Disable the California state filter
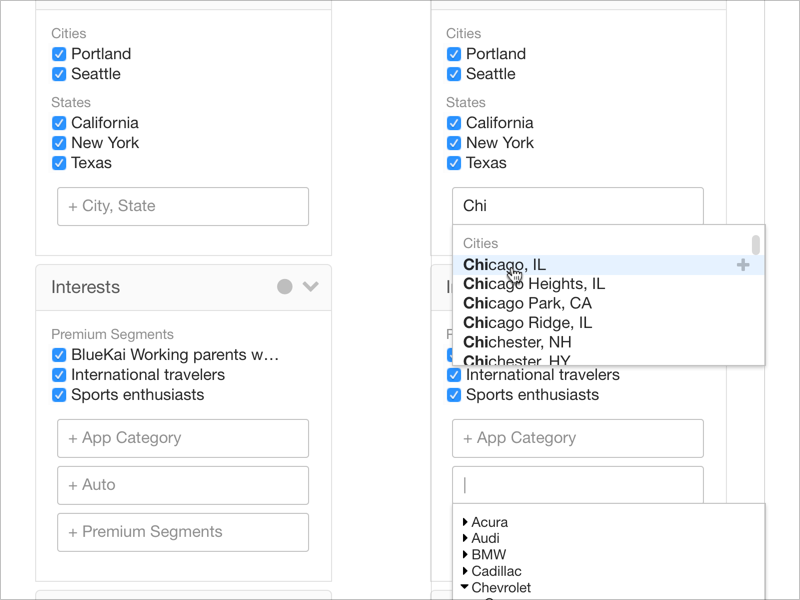Image resolution: width=800 pixels, height=600 pixels. coord(59,123)
